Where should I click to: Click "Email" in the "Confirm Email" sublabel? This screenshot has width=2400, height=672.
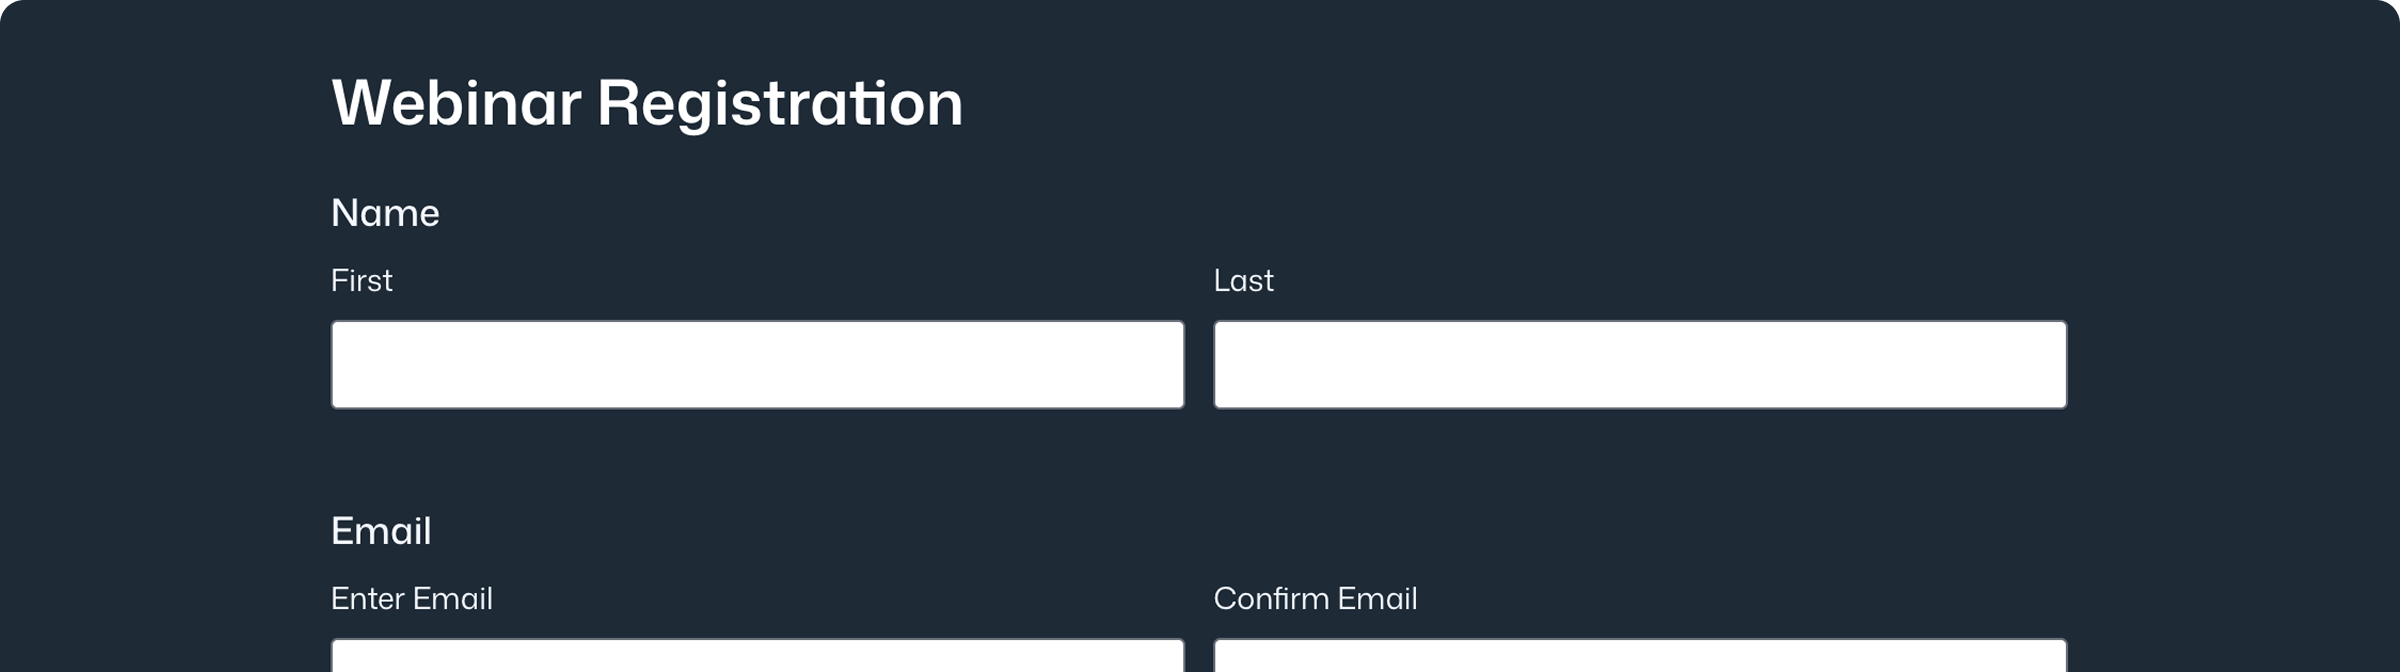tap(1377, 599)
